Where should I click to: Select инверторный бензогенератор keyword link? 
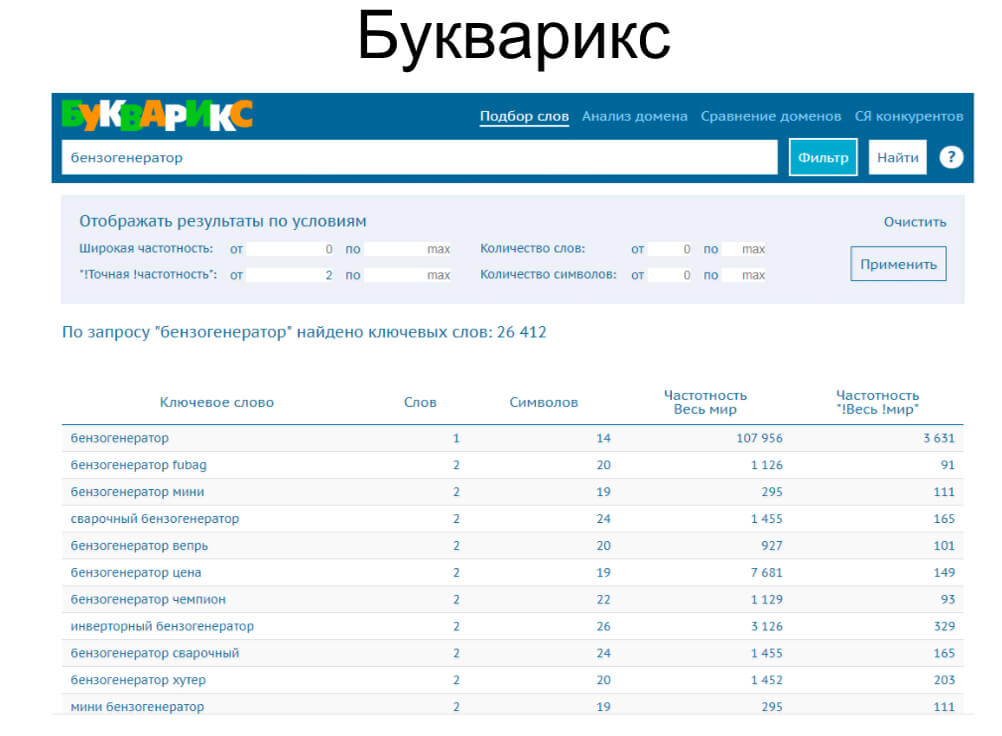click(162, 626)
